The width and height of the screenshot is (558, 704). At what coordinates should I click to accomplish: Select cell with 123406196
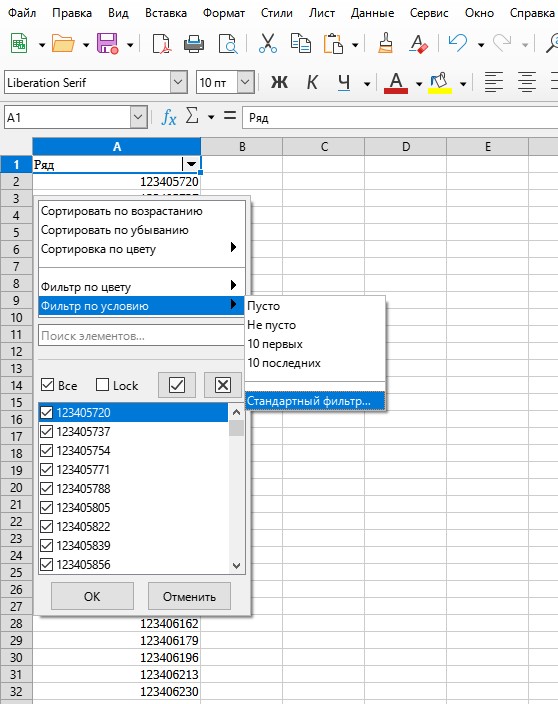(x=116, y=657)
